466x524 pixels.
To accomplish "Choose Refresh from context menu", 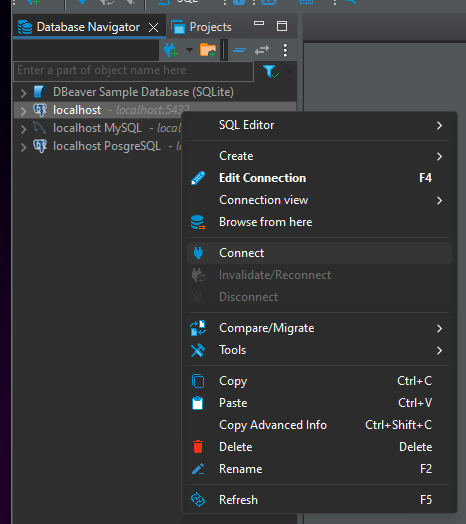I will [319, 500].
